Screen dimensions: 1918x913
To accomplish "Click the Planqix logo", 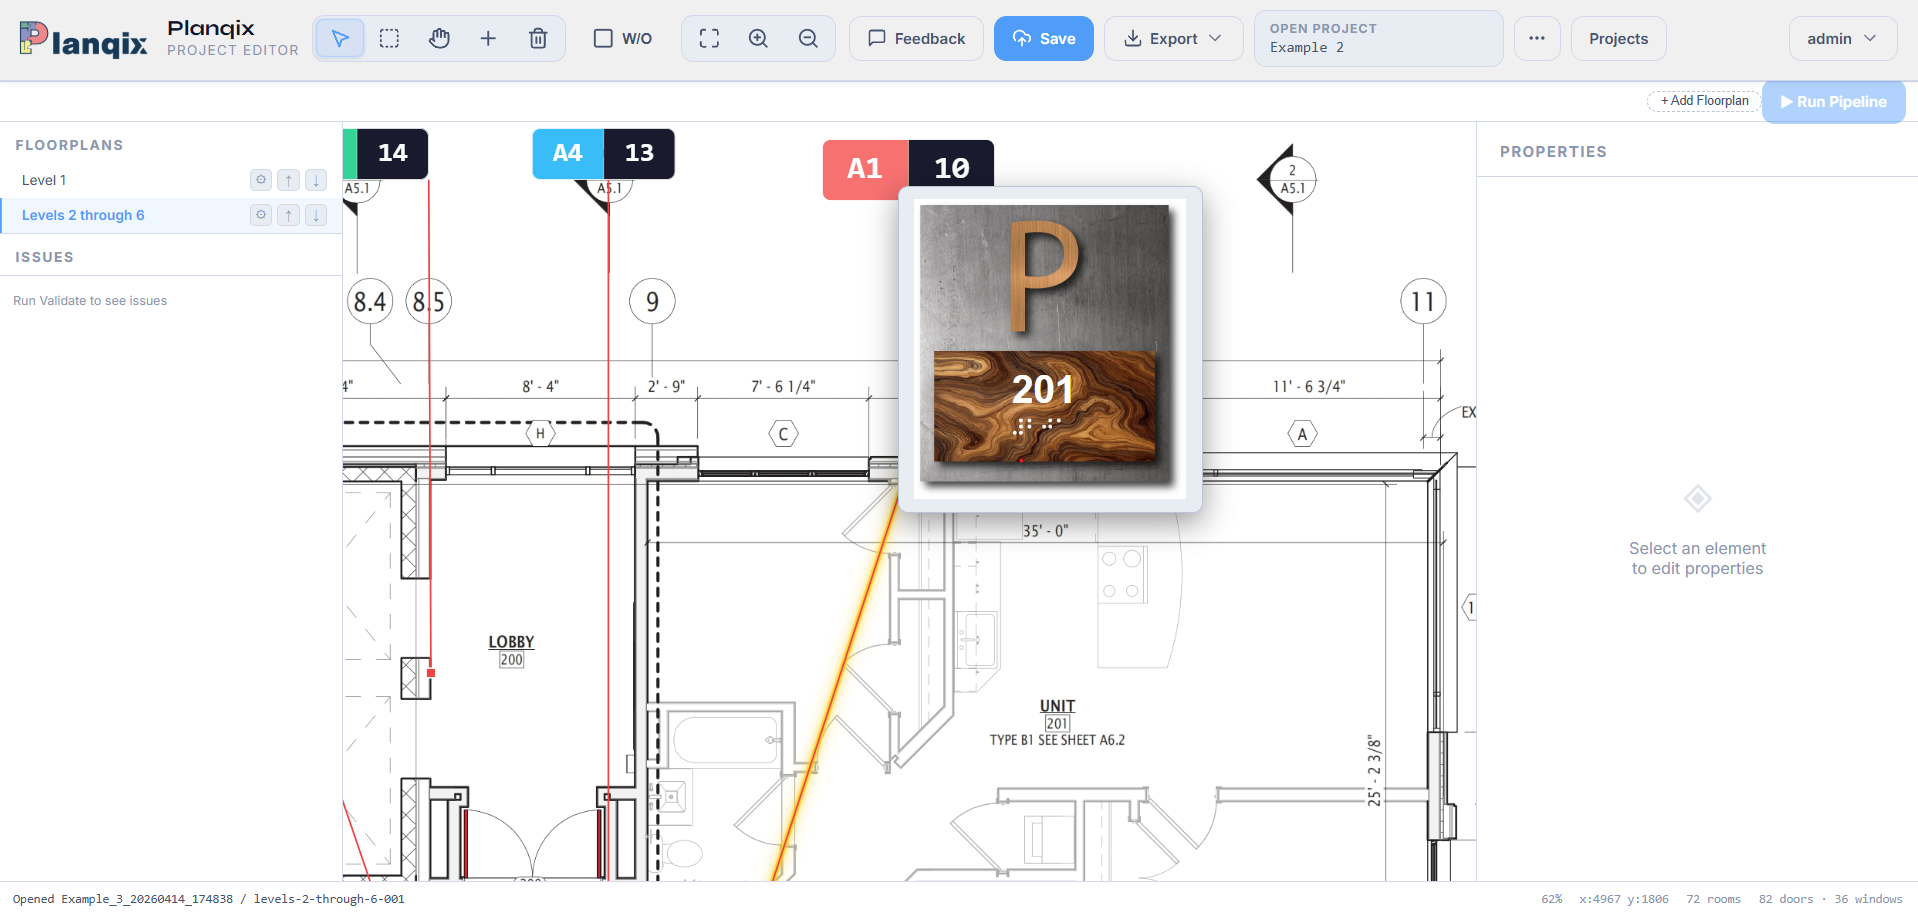I will coord(83,39).
